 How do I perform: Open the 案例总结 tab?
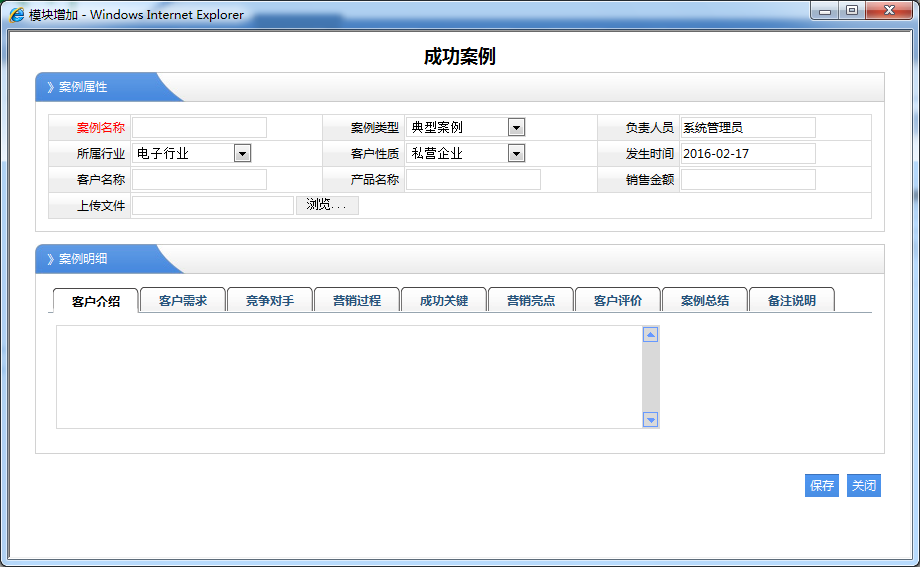tap(705, 300)
